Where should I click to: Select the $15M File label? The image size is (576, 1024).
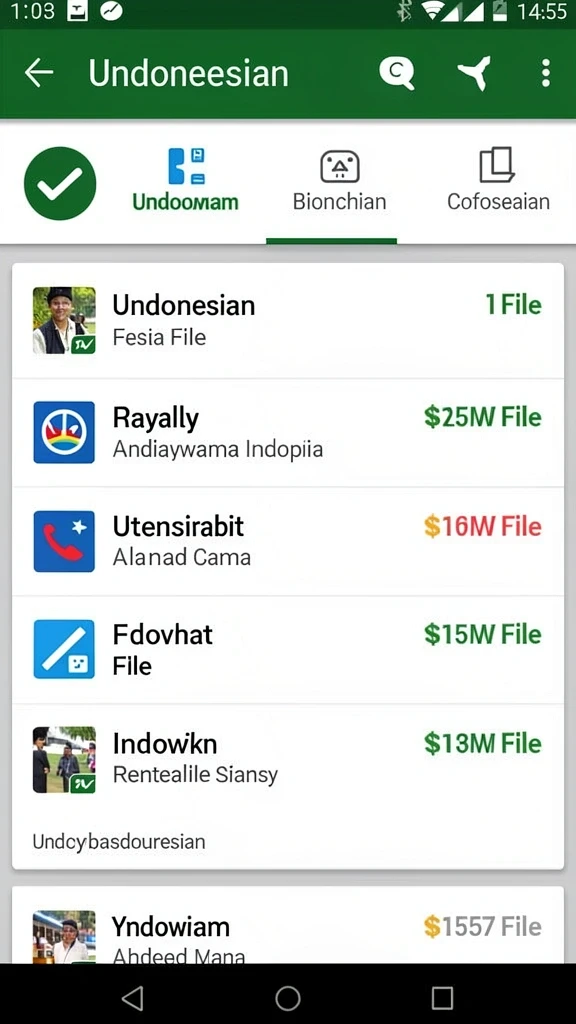483,634
